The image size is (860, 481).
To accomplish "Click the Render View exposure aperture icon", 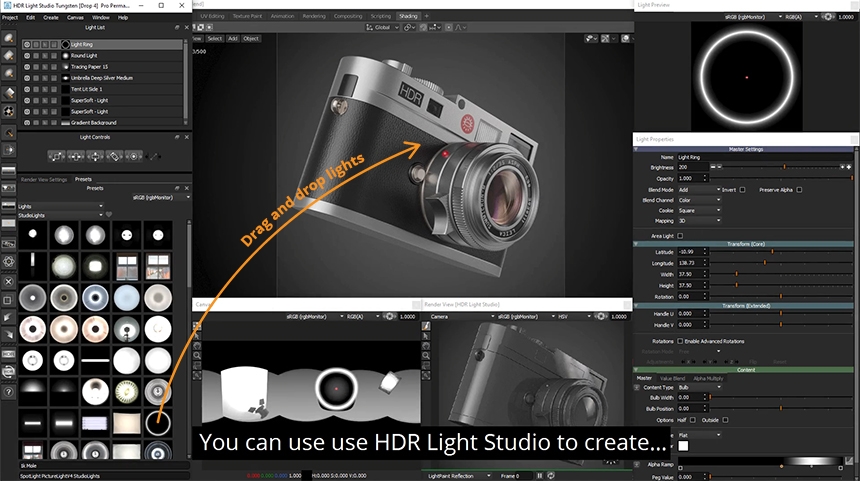I will (x=601, y=316).
